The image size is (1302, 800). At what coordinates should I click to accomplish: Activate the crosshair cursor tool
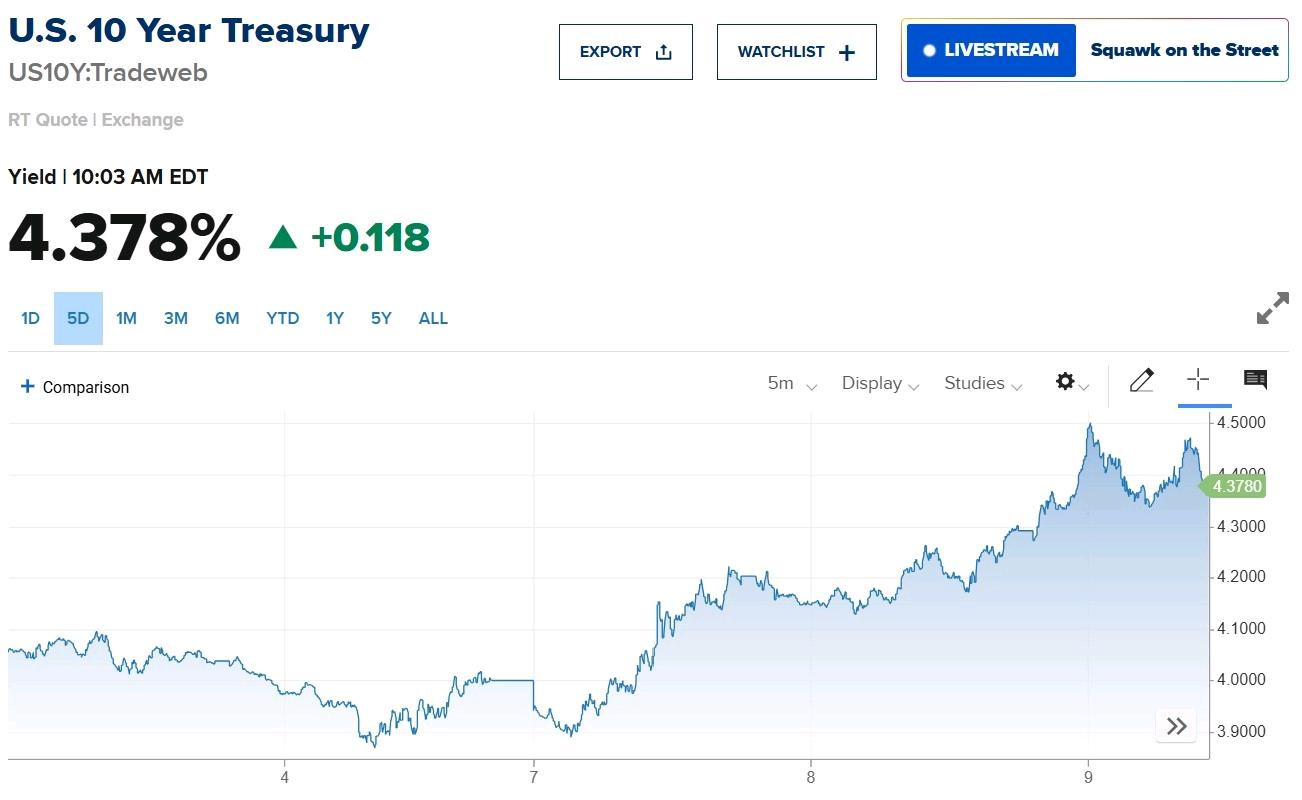1198,379
